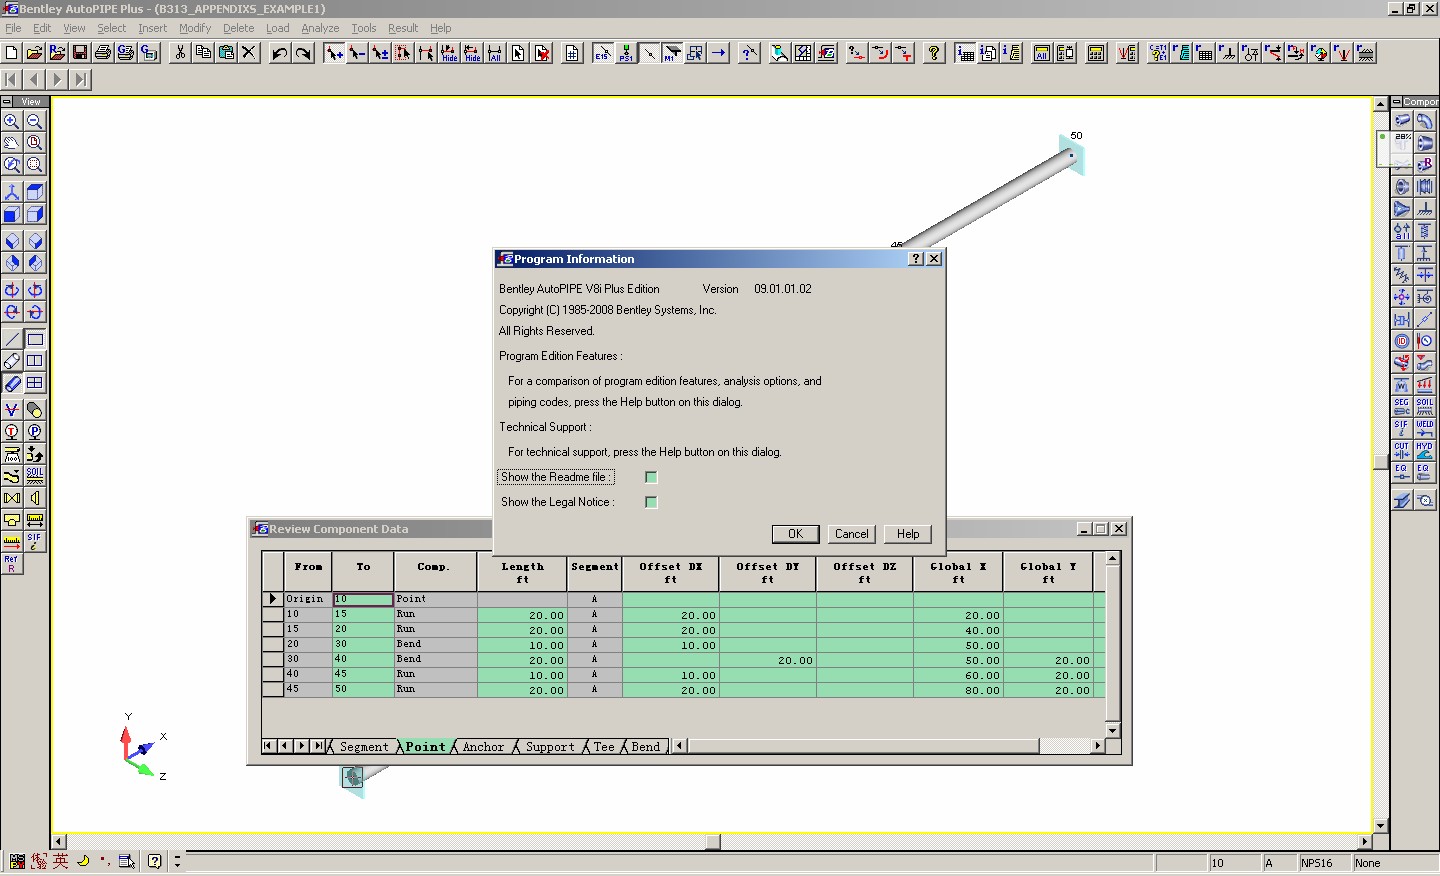Click the PS1 toolbar icon

(x=626, y=53)
